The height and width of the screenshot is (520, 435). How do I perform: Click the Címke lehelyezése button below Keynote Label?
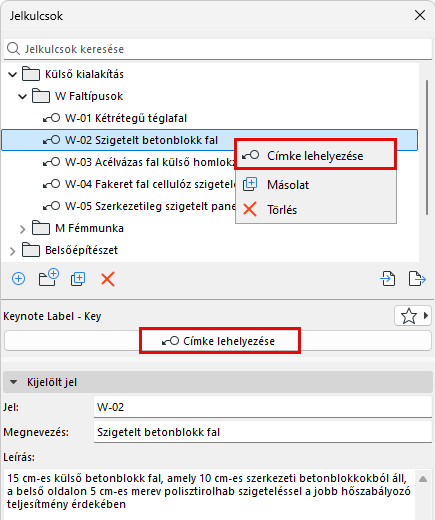[x=218, y=341]
